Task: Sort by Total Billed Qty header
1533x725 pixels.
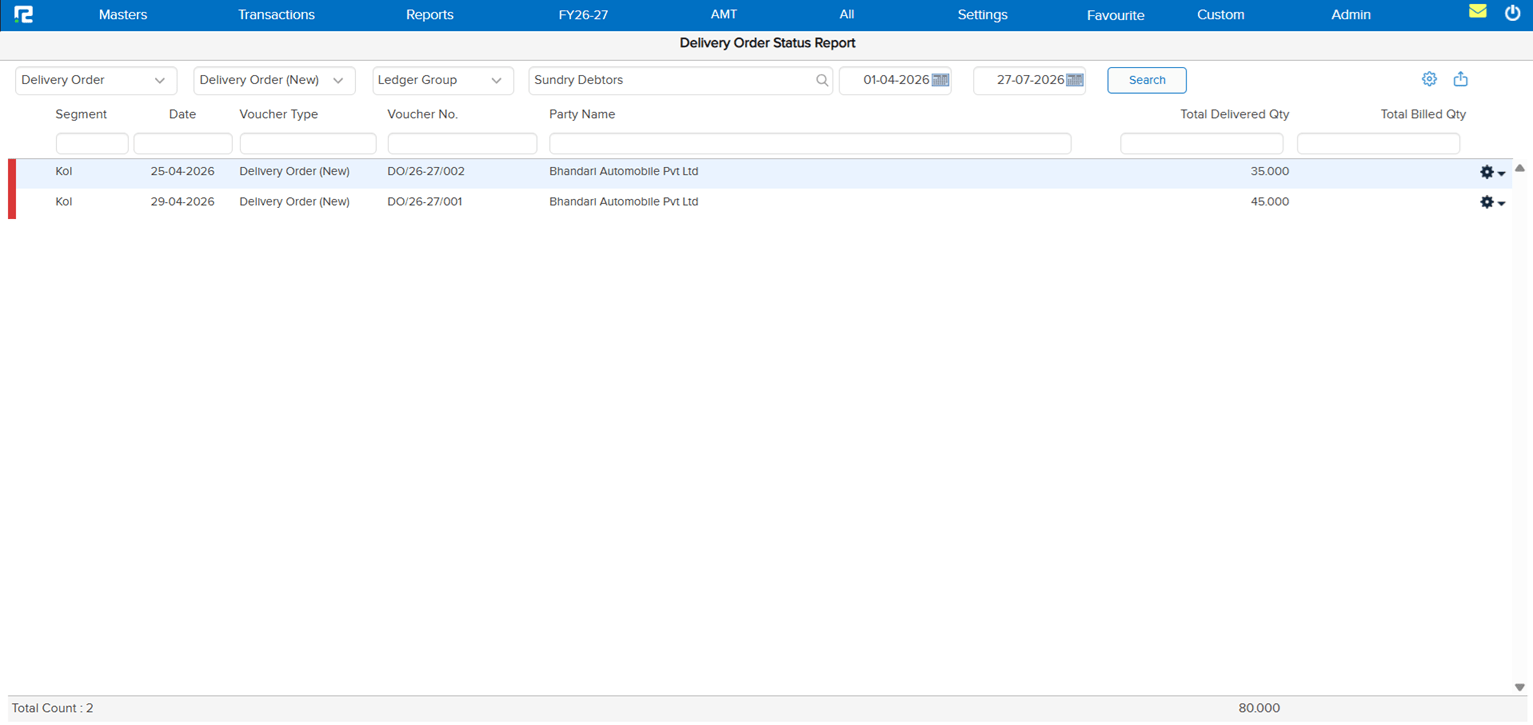Action: 1423,115
